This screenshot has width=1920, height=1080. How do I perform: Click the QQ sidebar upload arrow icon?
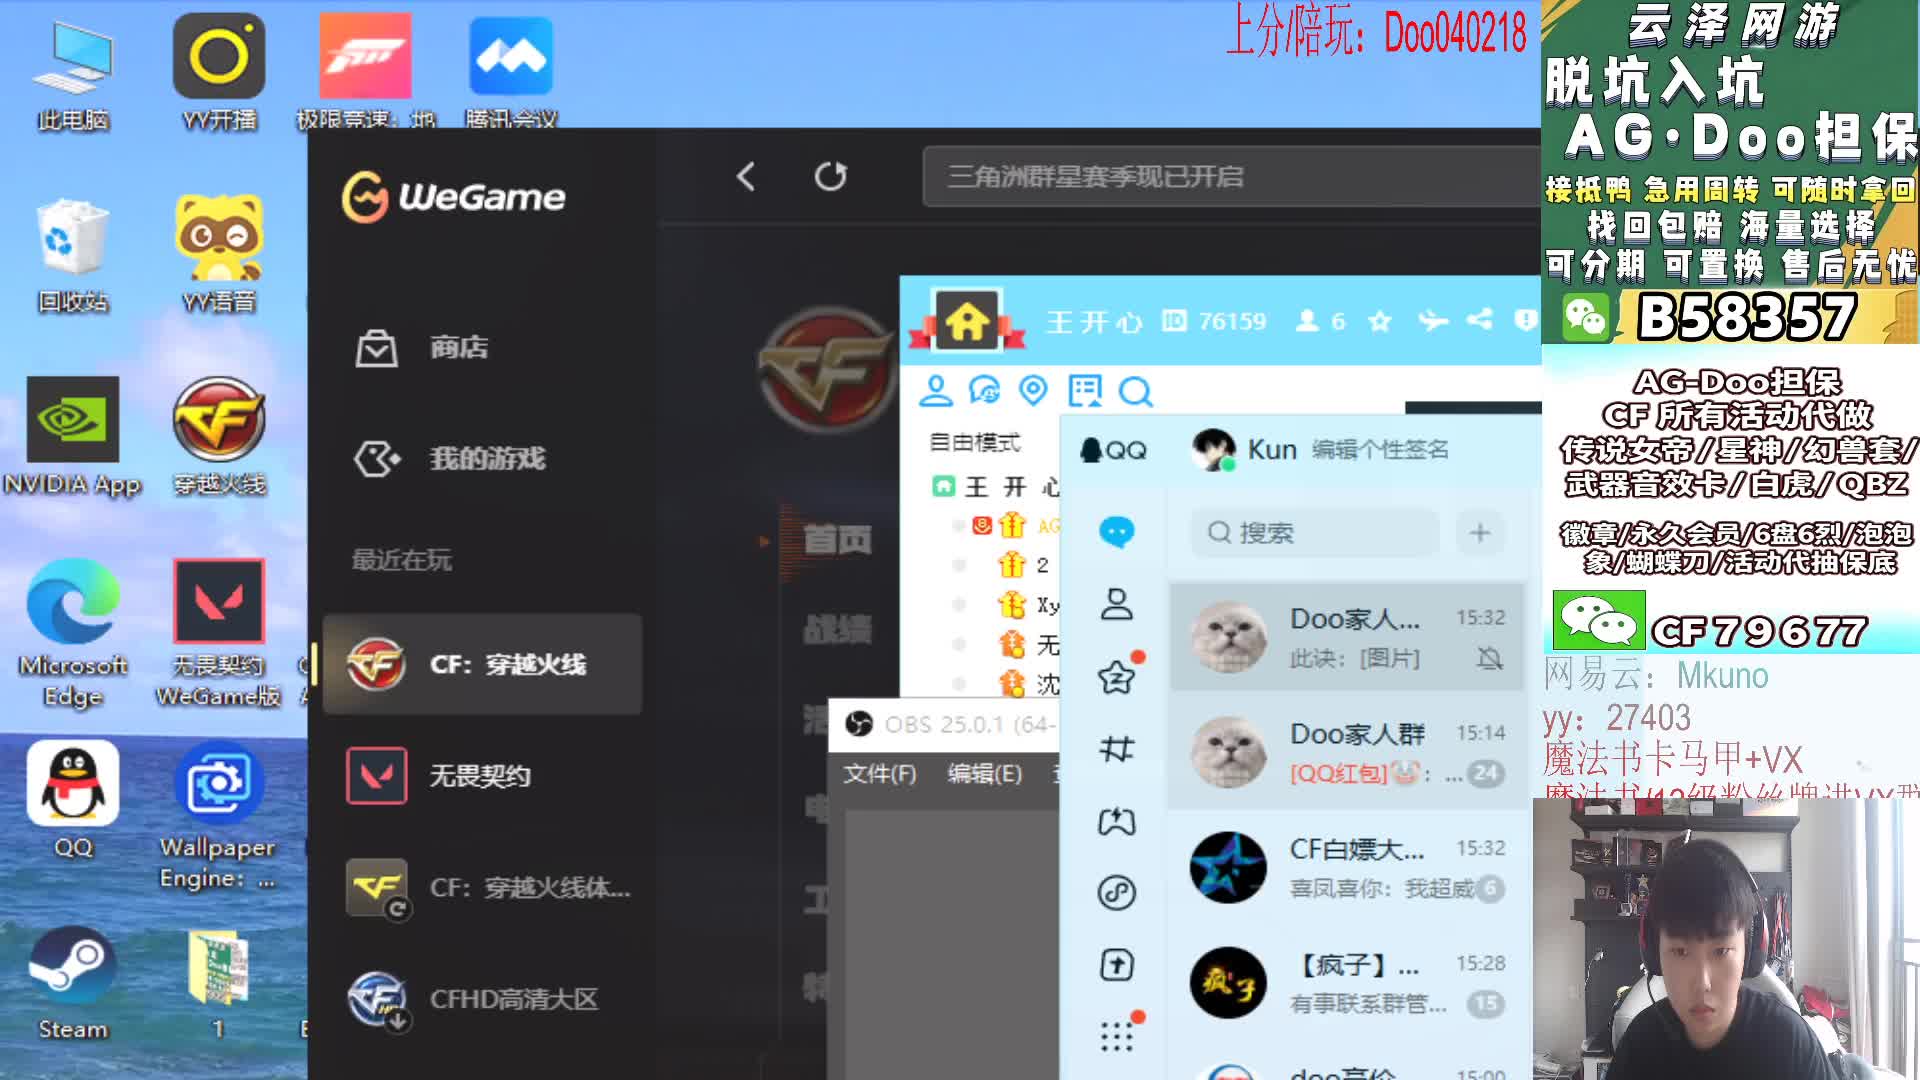pos(1117,965)
